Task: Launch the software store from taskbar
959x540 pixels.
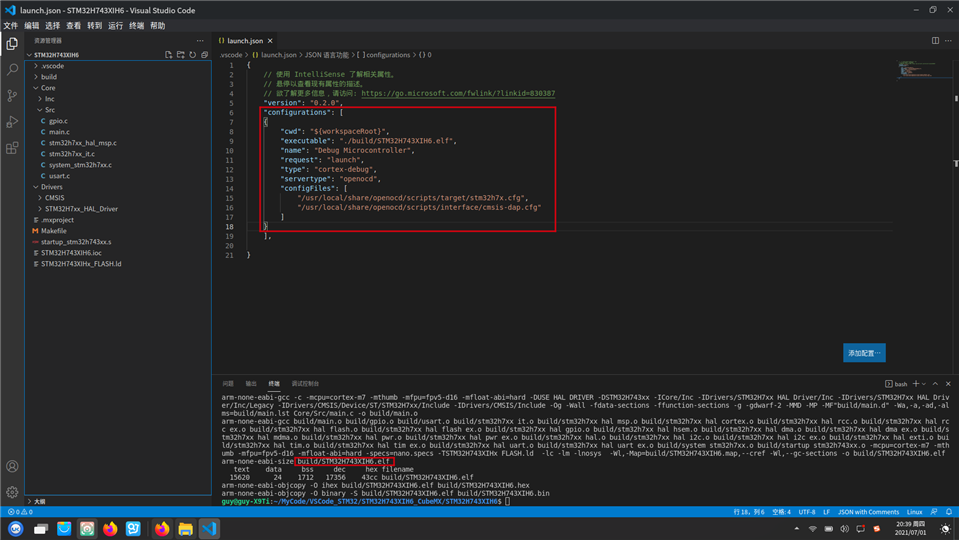Action: [64, 528]
